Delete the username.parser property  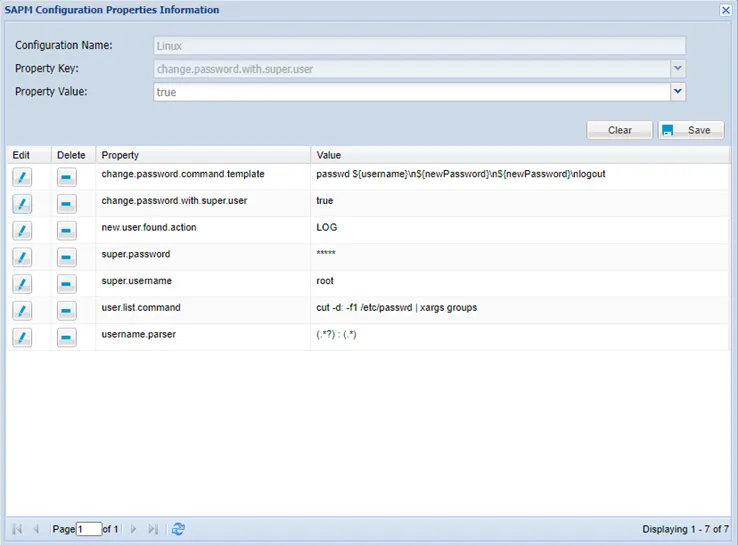click(x=66, y=337)
